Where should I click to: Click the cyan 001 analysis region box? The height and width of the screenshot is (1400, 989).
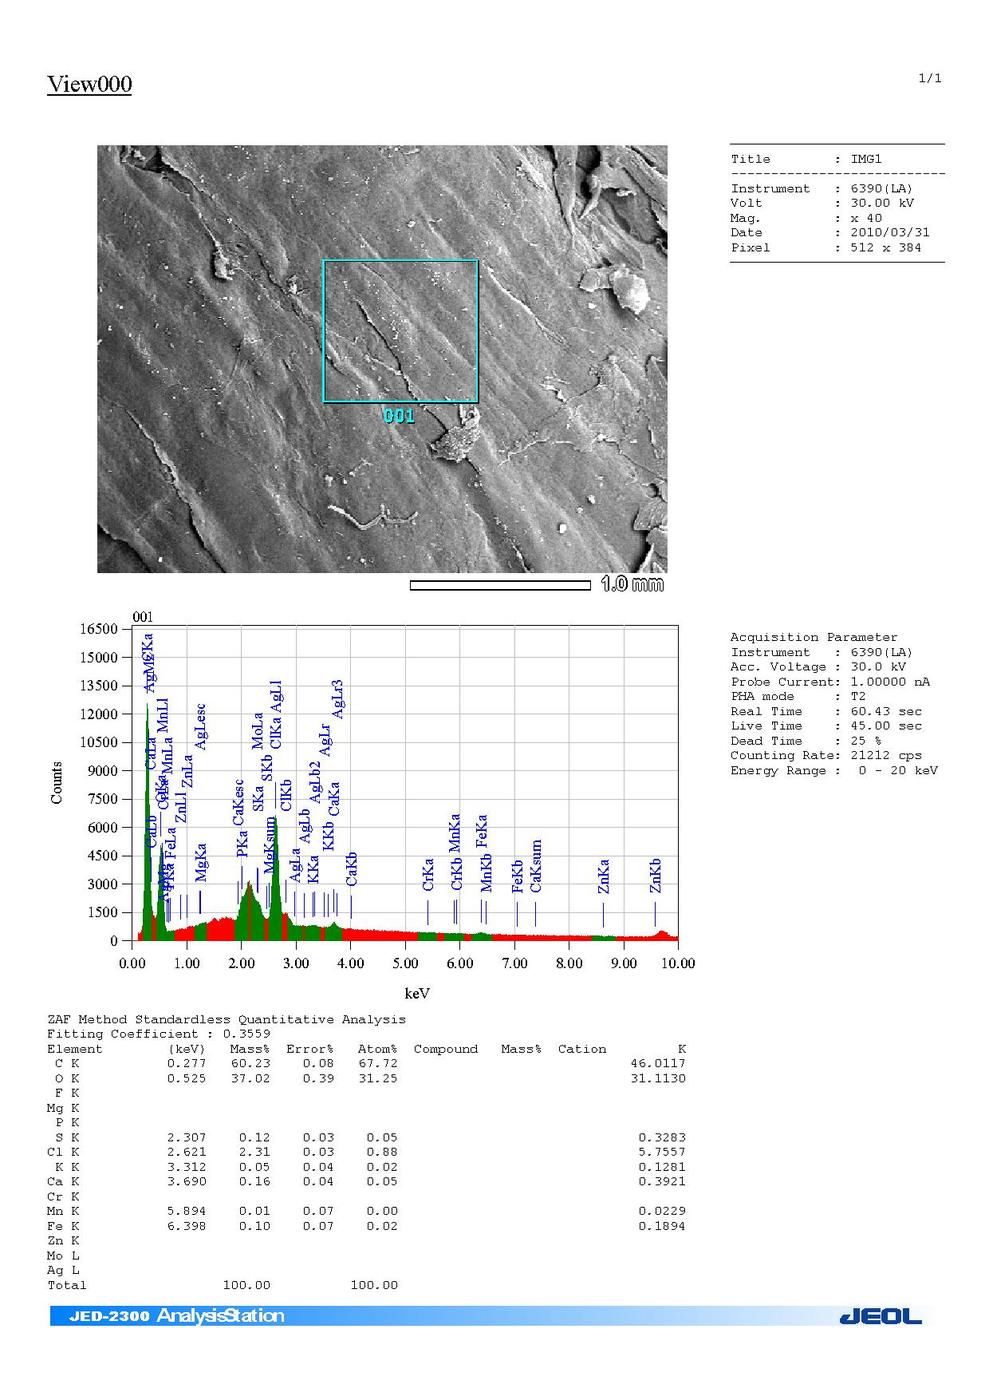(x=400, y=331)
